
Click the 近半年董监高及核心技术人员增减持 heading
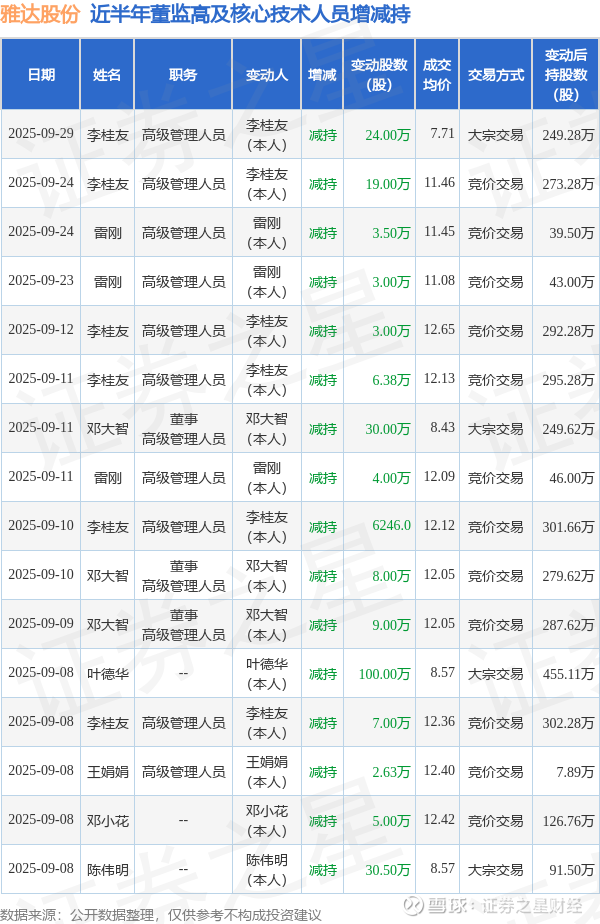(249, 15)
